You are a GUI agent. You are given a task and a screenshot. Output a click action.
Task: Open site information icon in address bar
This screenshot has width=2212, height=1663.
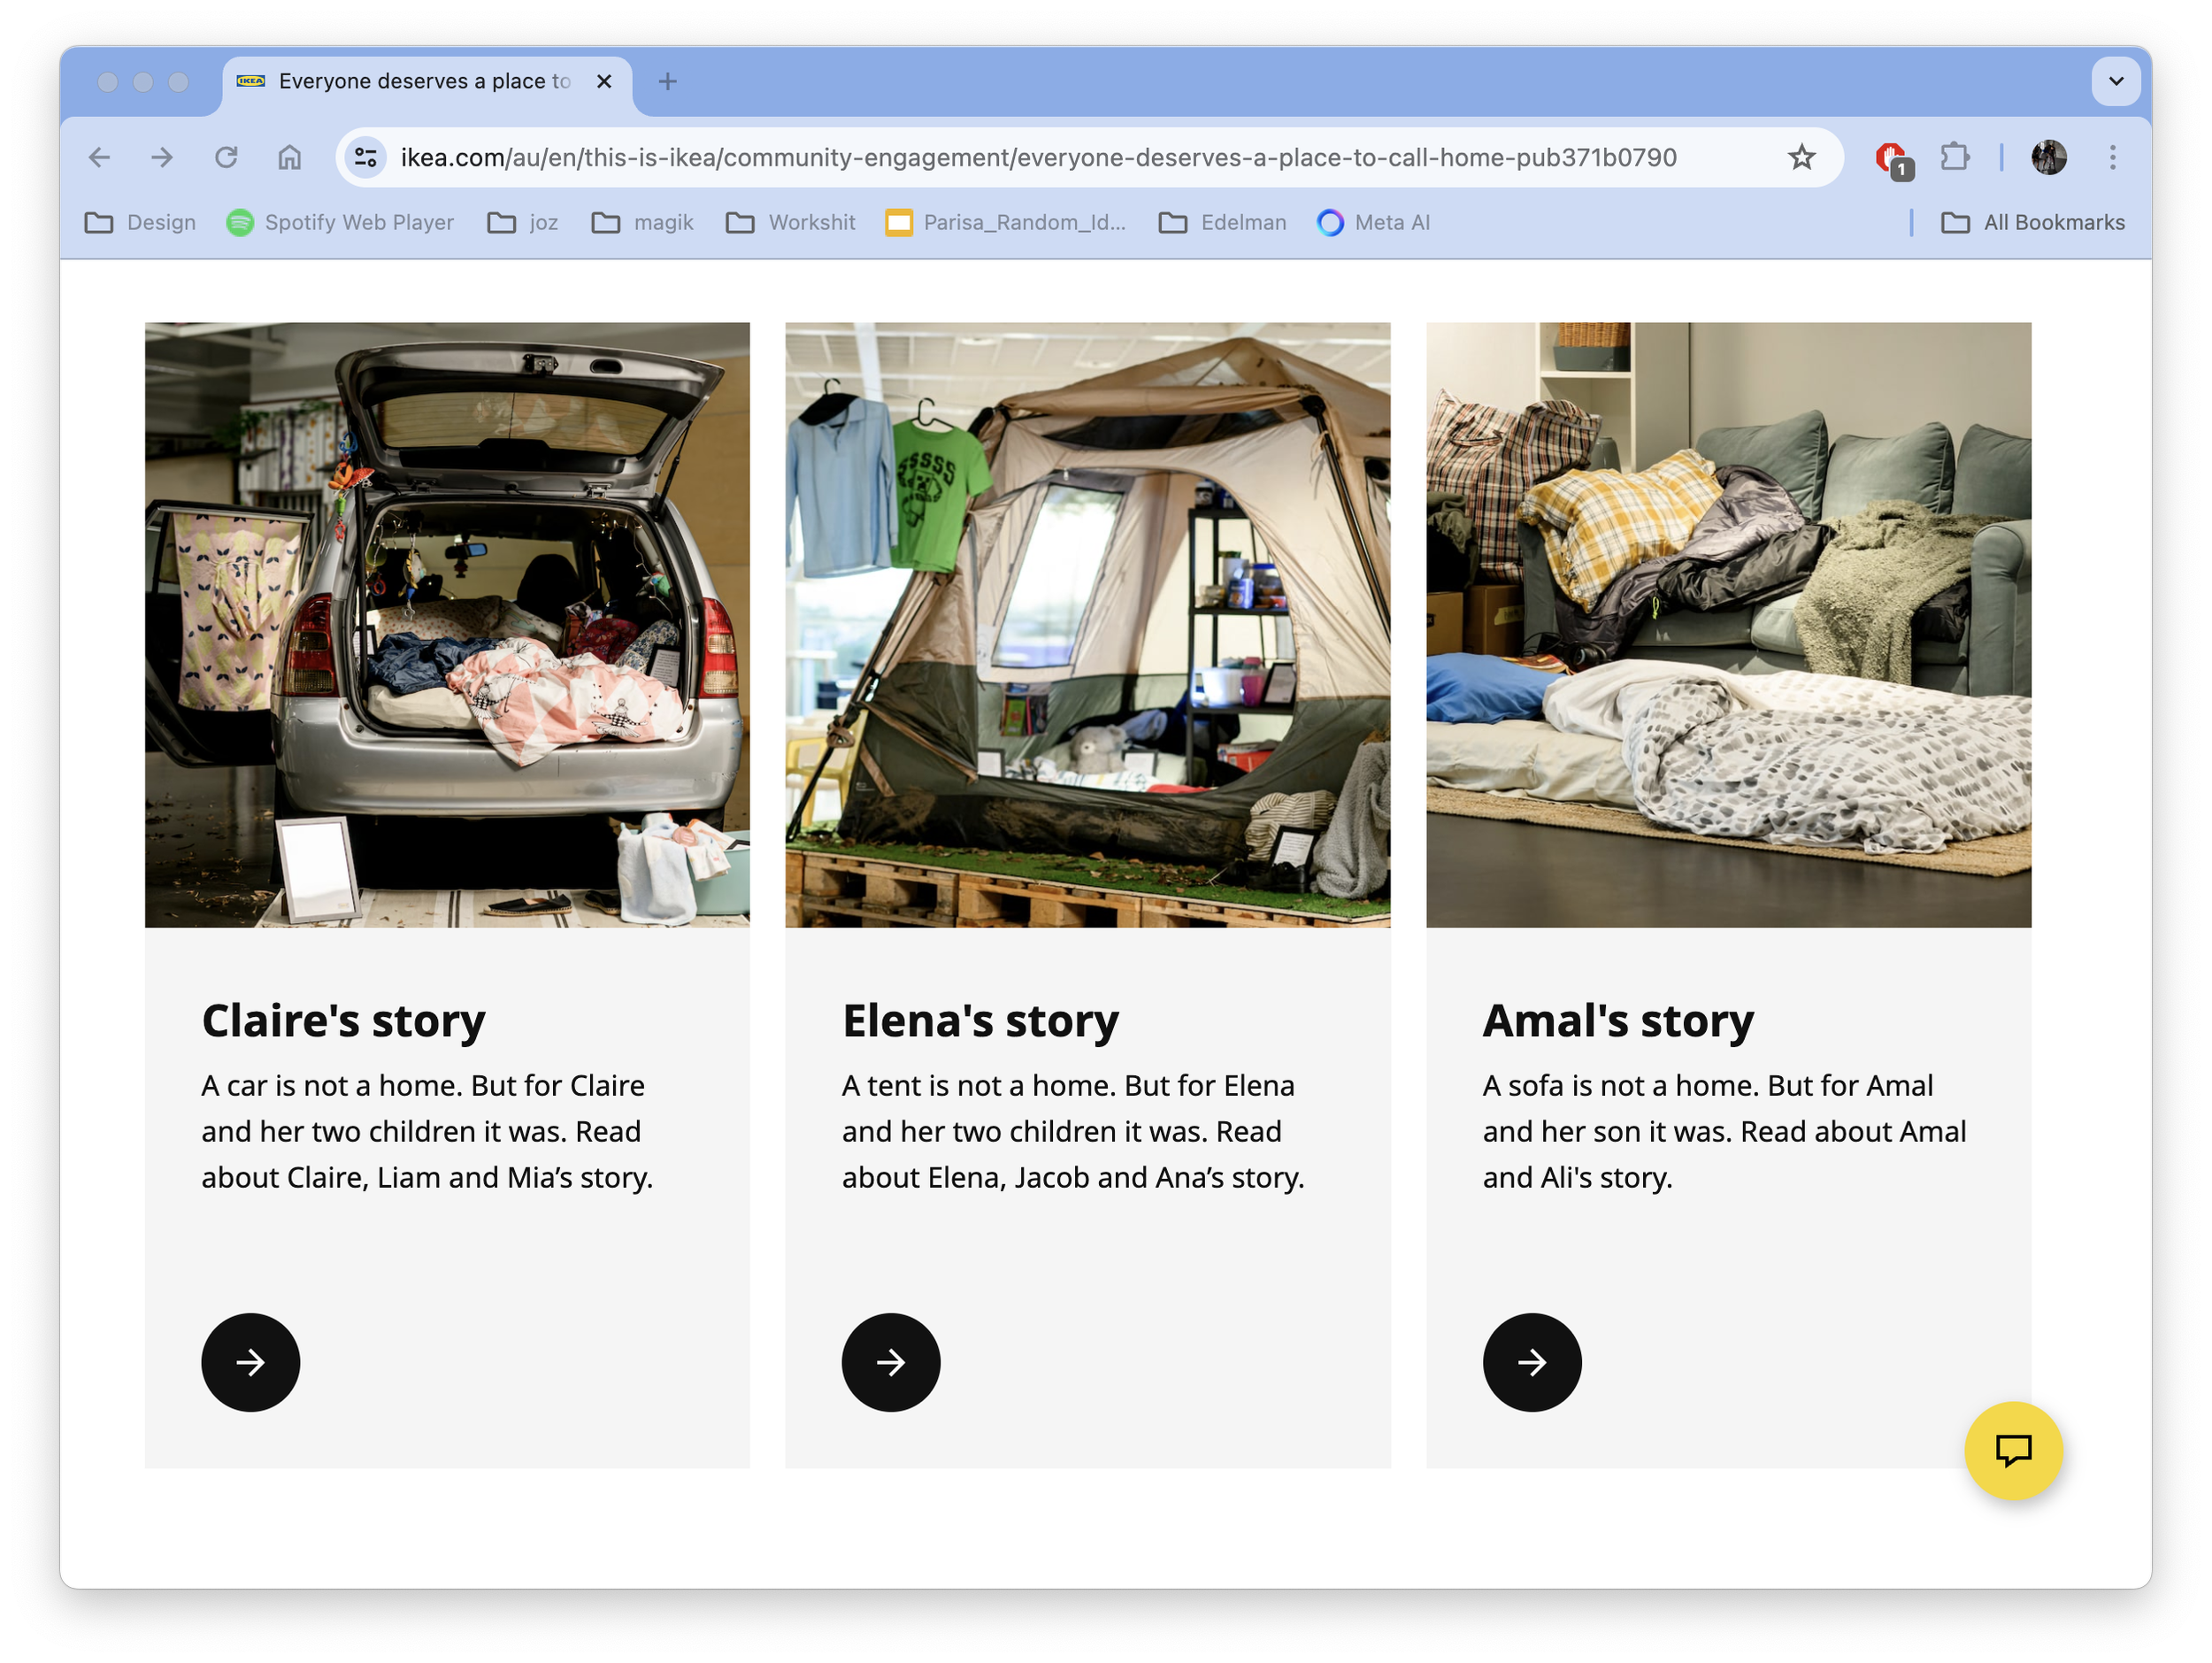366,157
